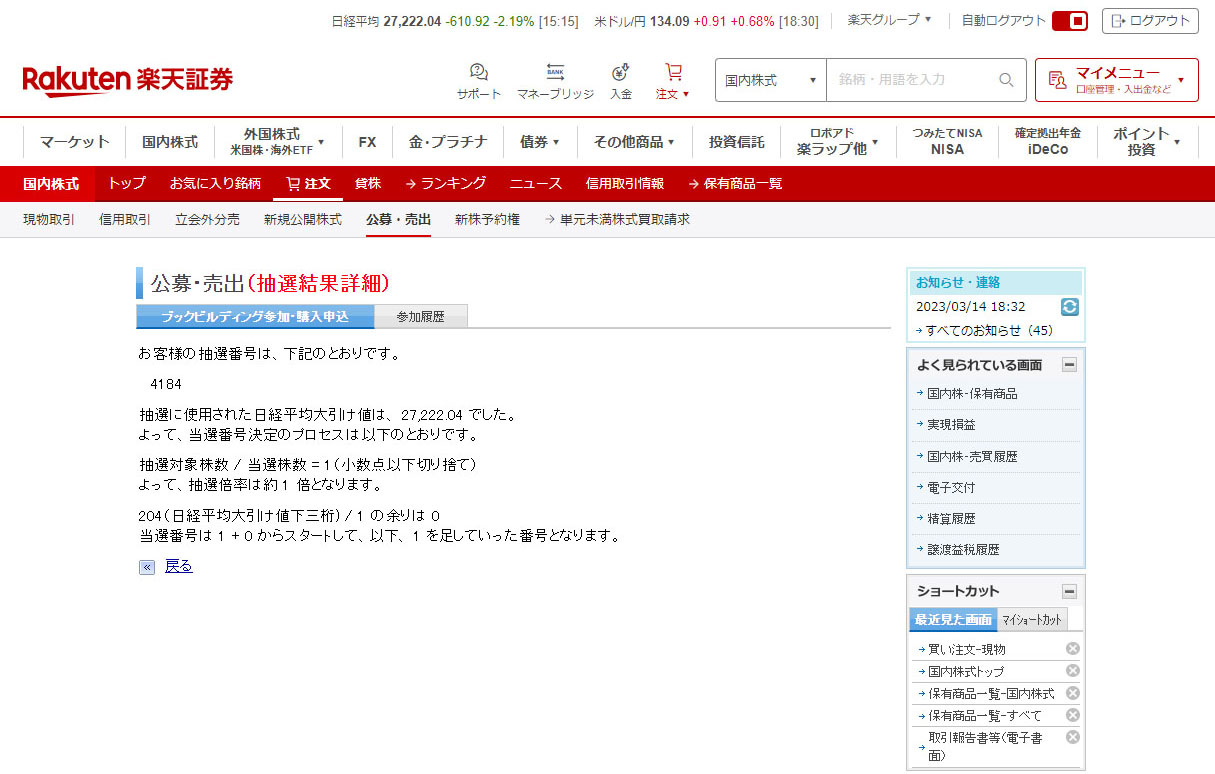Viewport: 1215px width, 774px height.
Task: Switch to the 参加履歴 tab
Action: point(420,317)
